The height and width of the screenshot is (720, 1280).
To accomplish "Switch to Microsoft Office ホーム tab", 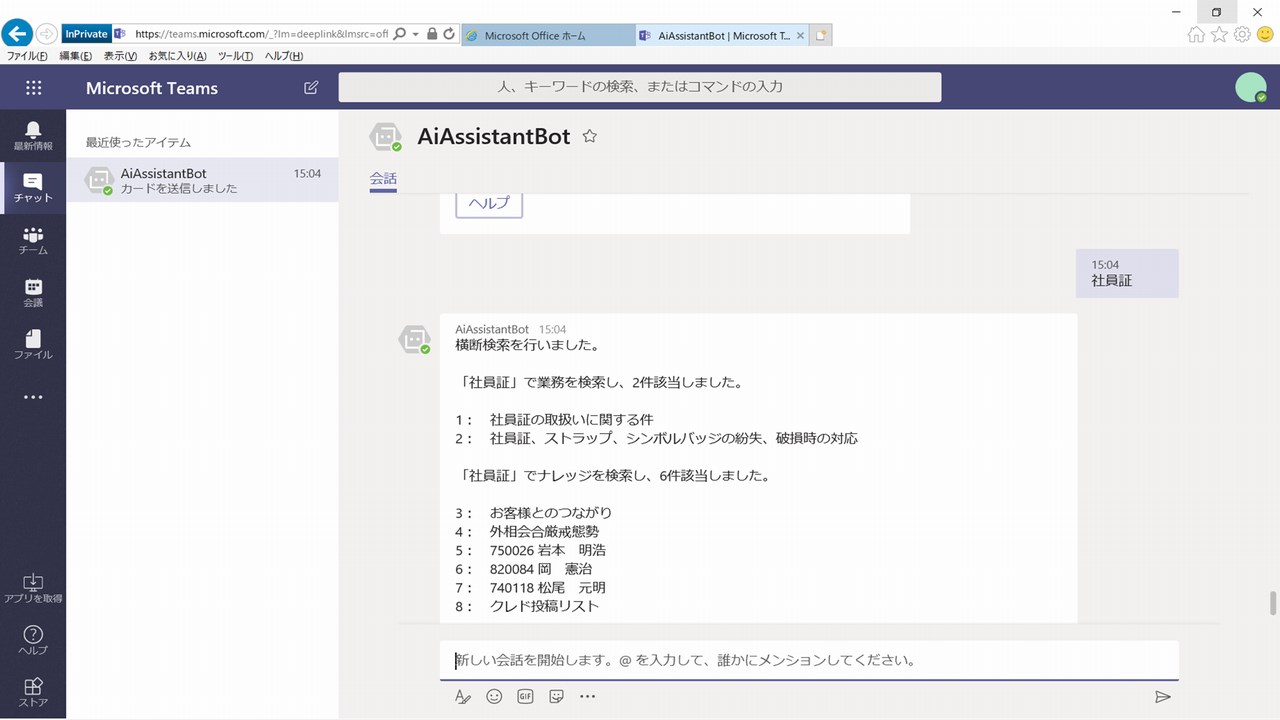I will [x=548, y=35].
